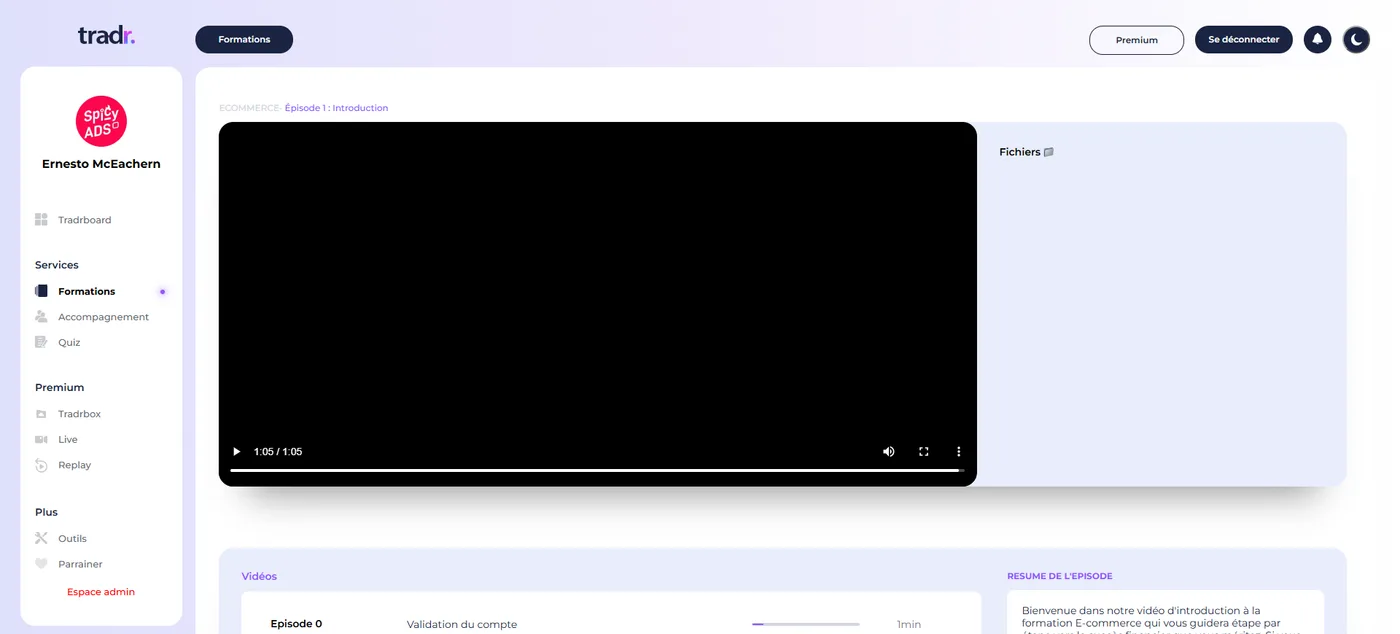Toggle dark mode with the moon icon
Viewport: 1400px width, 634px height.
point(1356,40)
